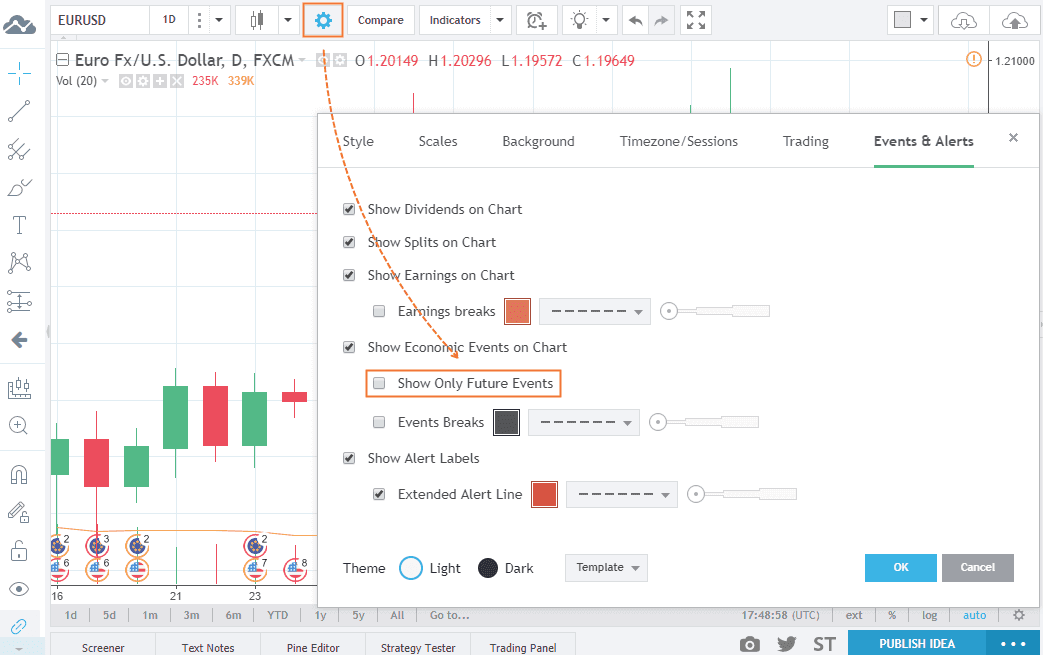1043x655 pixels.
Task: Open chart settings gear icon
Action: click(x=323, y=20)
